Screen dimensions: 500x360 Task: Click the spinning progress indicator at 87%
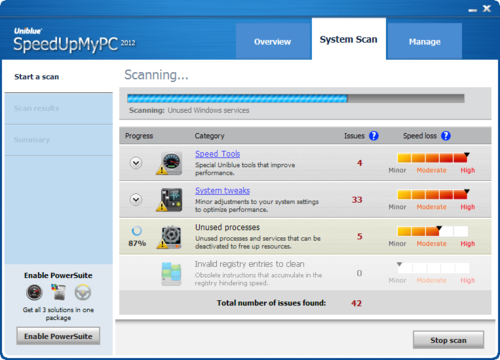tap(137, 231)
